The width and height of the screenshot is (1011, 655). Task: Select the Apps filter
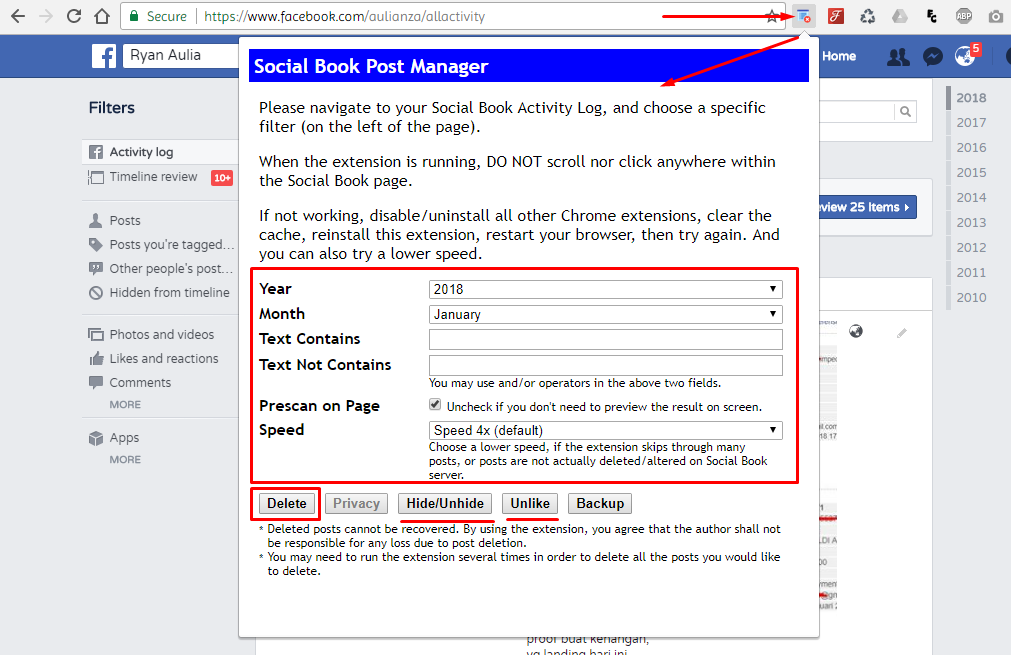click(124, 438)
